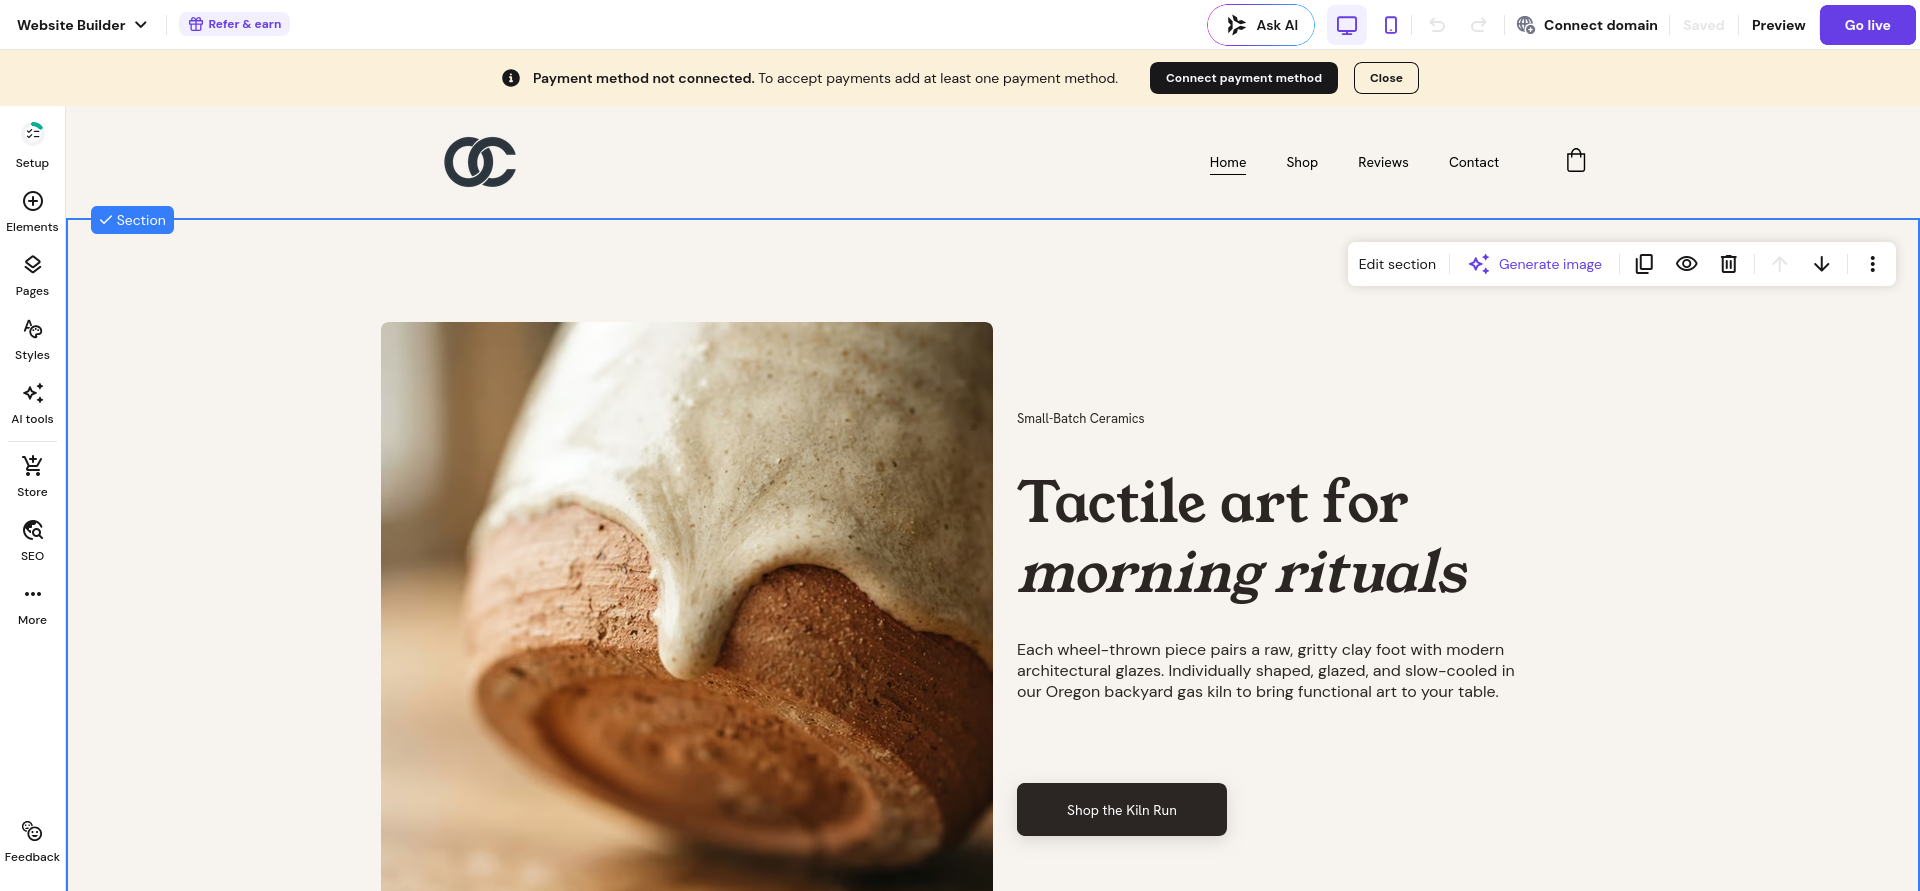Select the Shop menu item
Screen dimensions: 1920x891
[1302, 162]
